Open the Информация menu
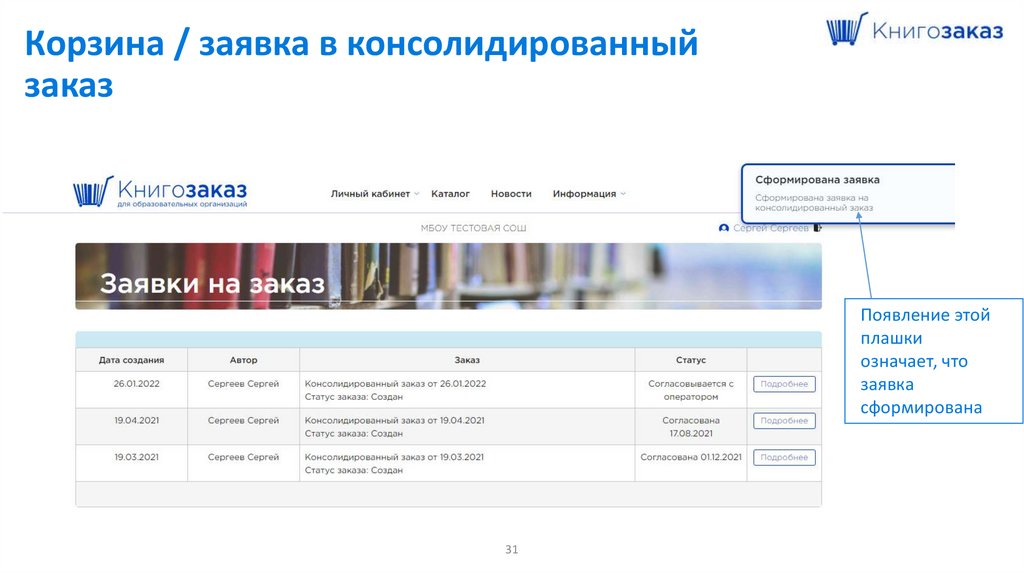 [584, 194]
